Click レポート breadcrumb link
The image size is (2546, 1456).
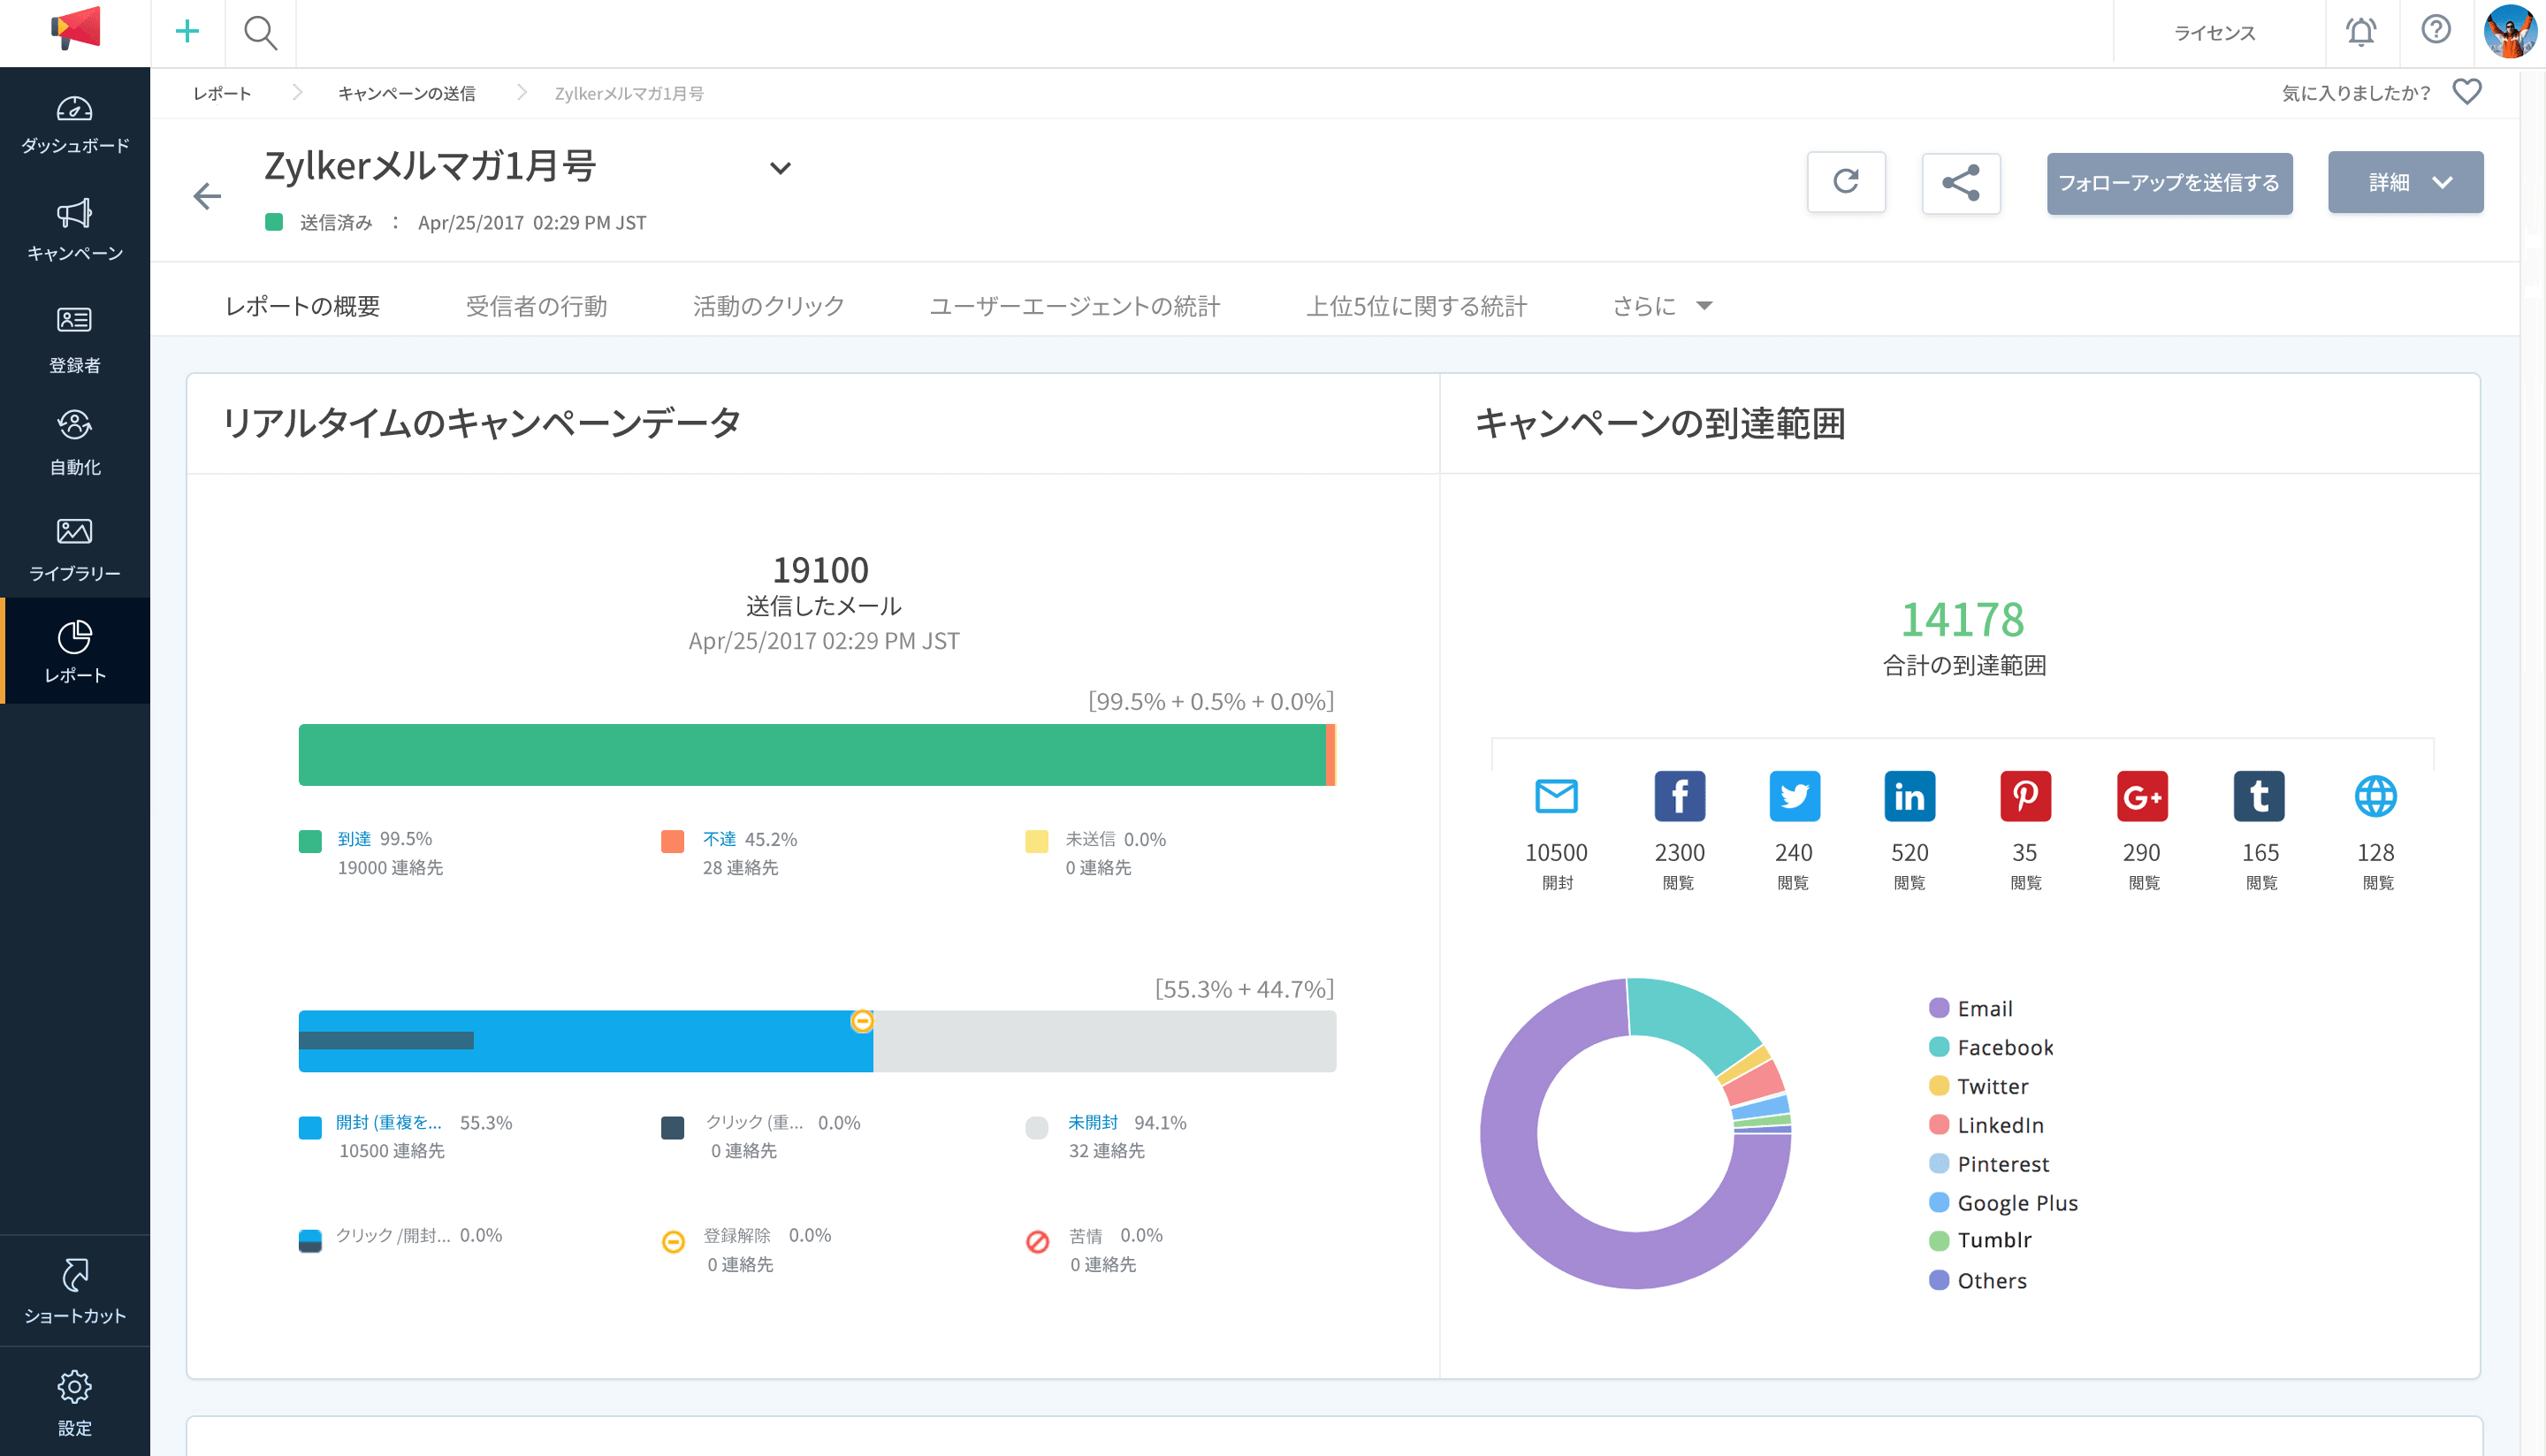222,93
